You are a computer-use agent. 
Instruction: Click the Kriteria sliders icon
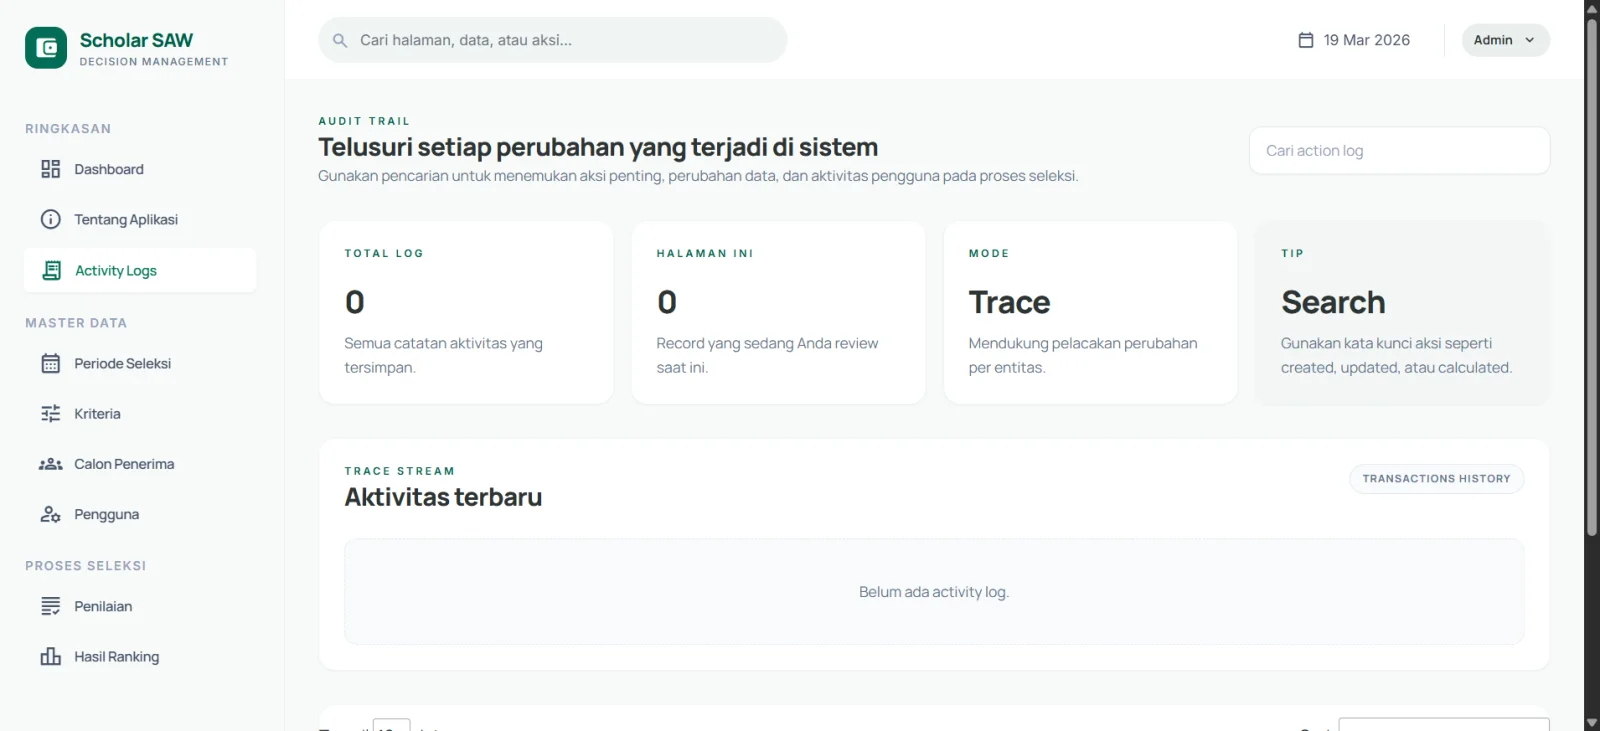click(x=50, y=414)
